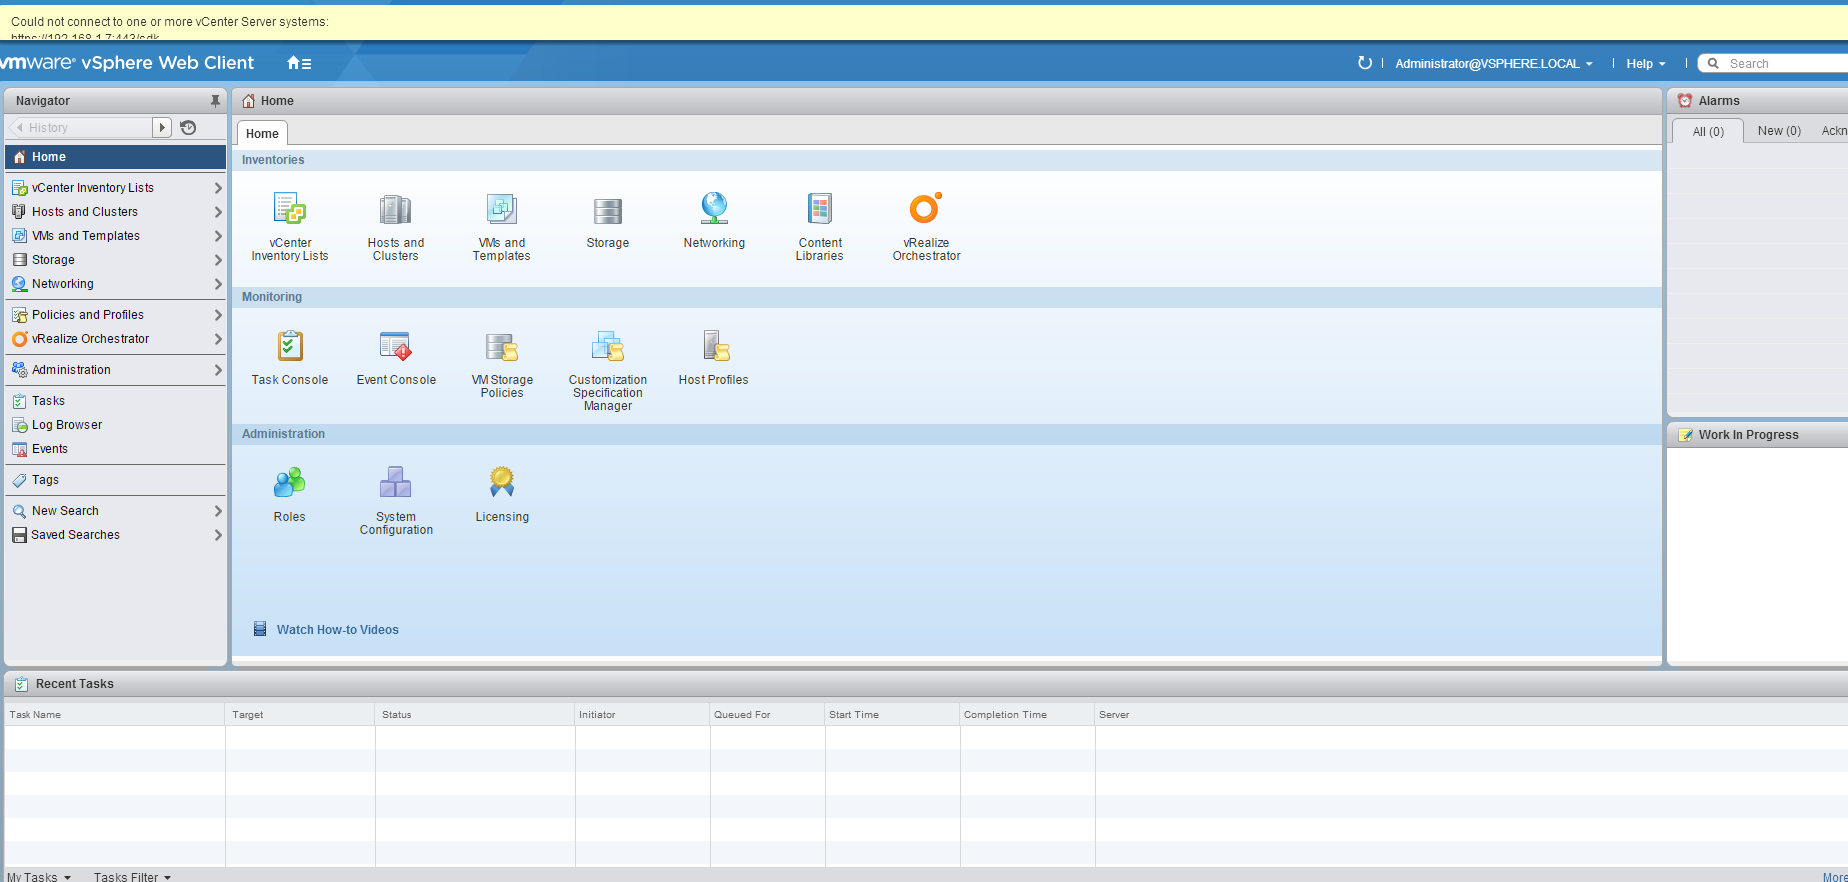
Task: Open the Task Console icon
Action: pos(290,345)
